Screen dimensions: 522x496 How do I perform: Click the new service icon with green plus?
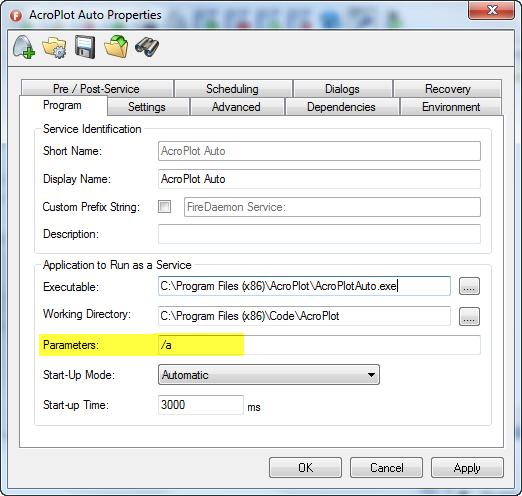(x=24, y=47)
